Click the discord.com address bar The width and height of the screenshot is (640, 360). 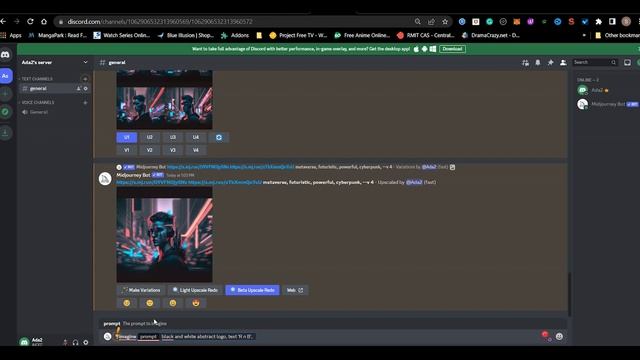point(233,21)
